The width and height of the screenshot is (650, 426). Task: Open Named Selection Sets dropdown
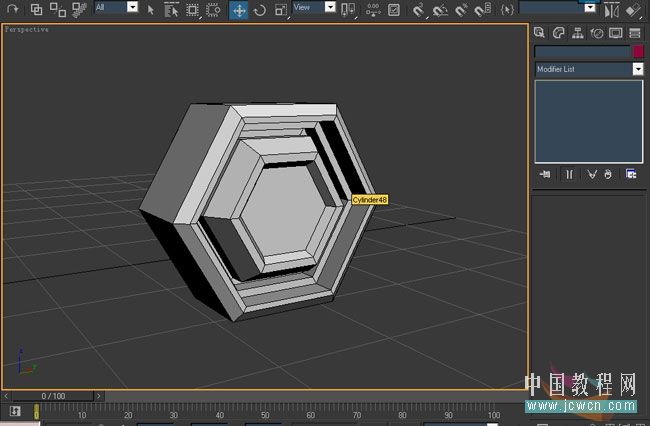[590, 7]
